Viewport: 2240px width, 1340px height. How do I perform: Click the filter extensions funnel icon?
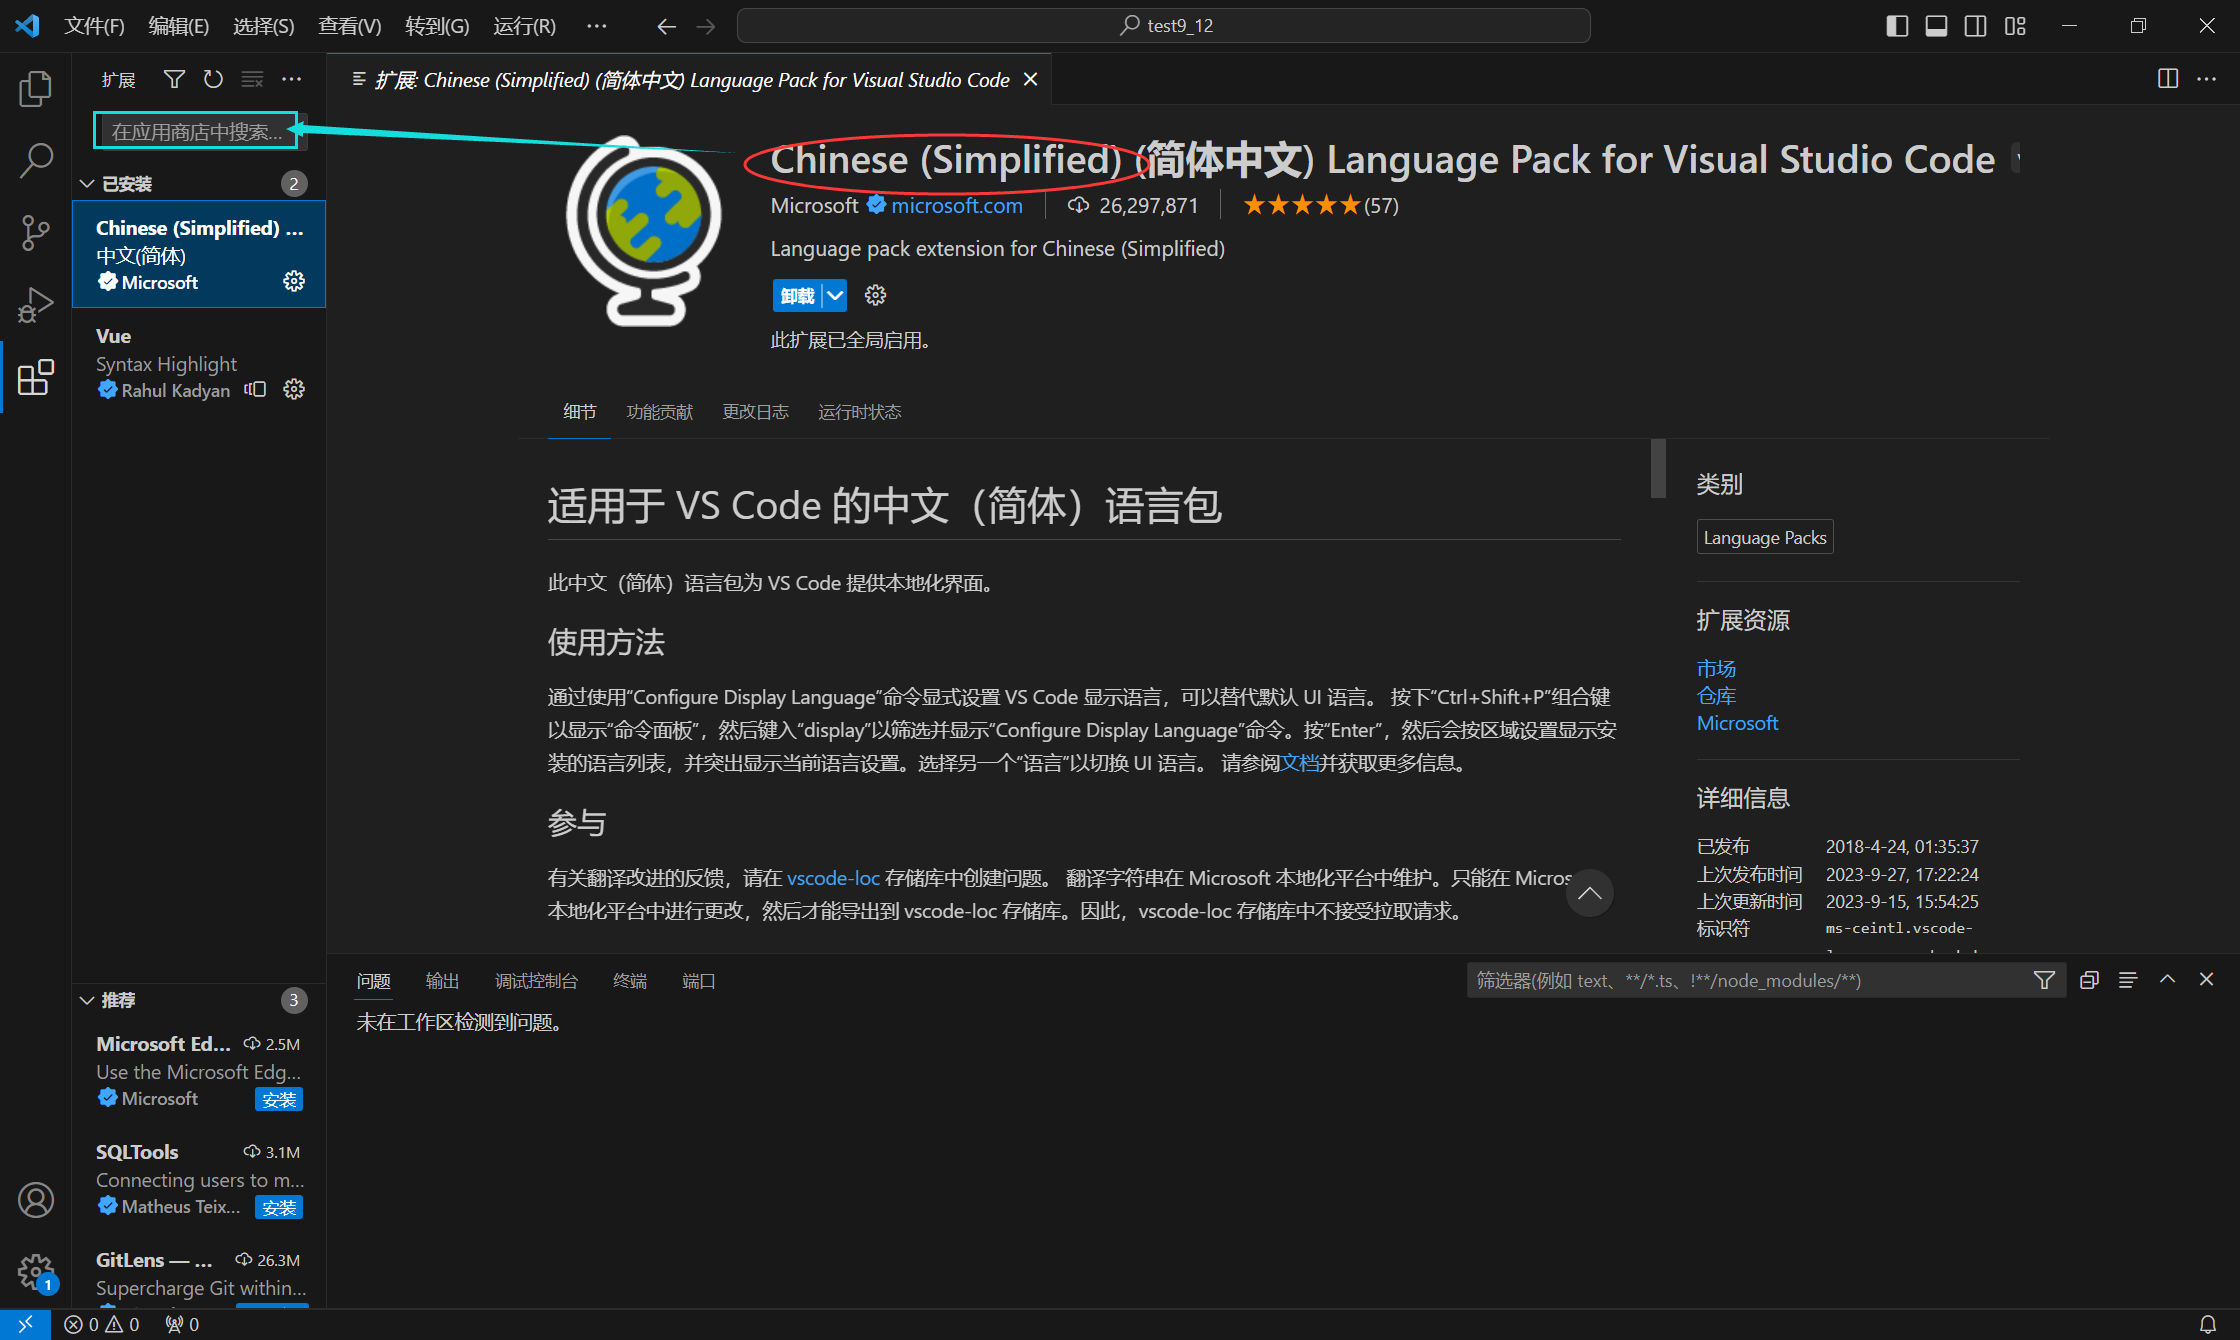(174, 79)
